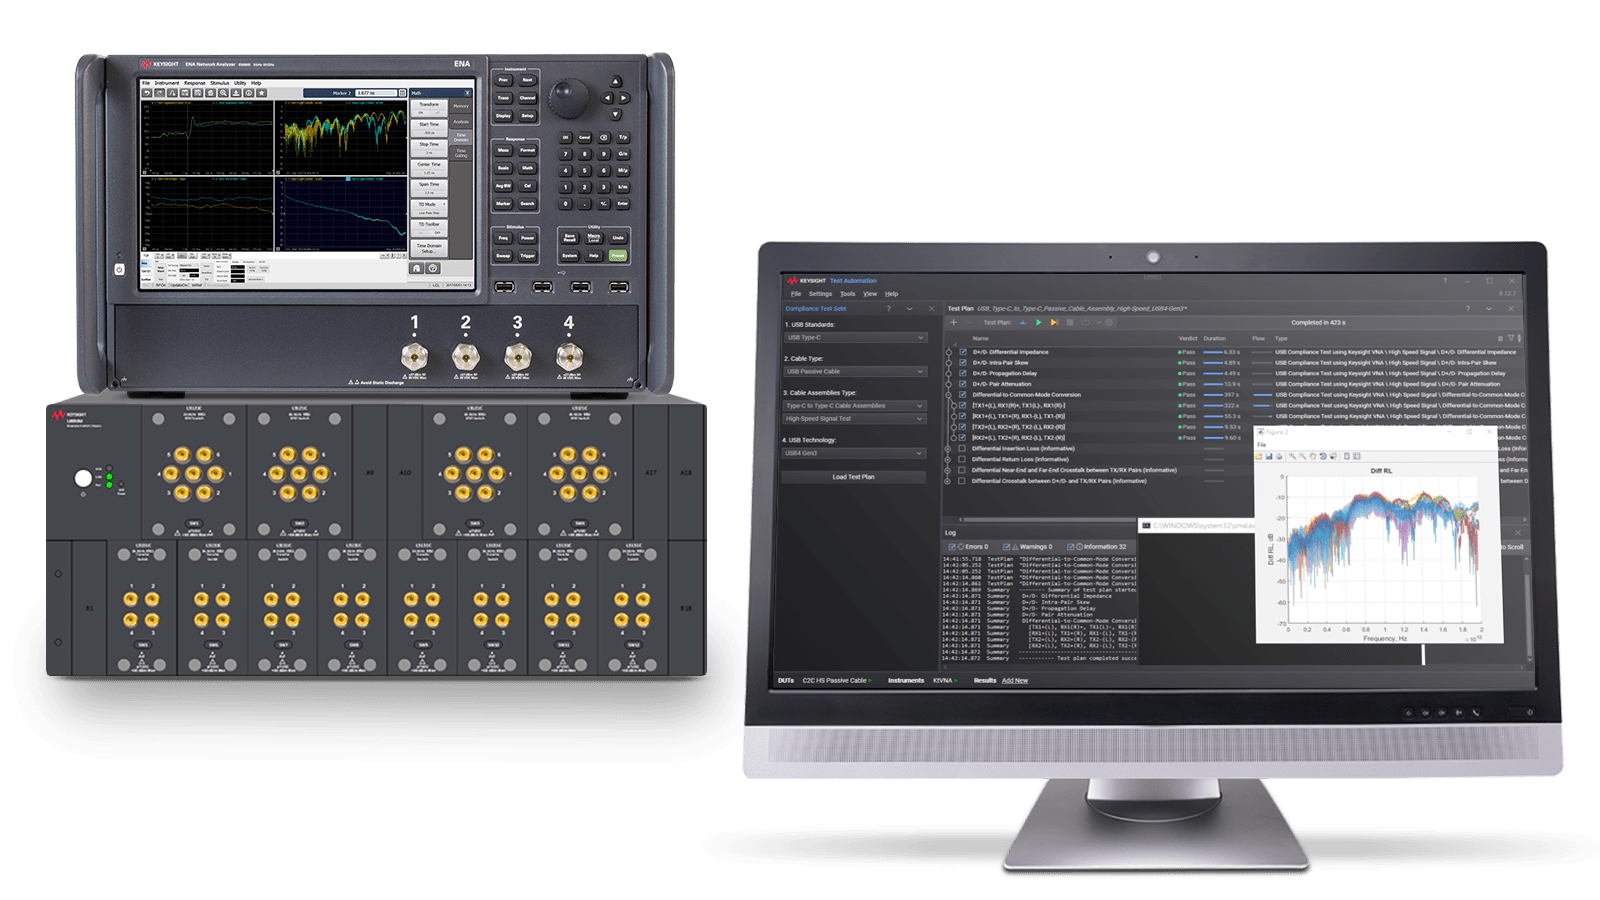
Task: Click help question mark in Compliance Test Sets
Action: 888,308
